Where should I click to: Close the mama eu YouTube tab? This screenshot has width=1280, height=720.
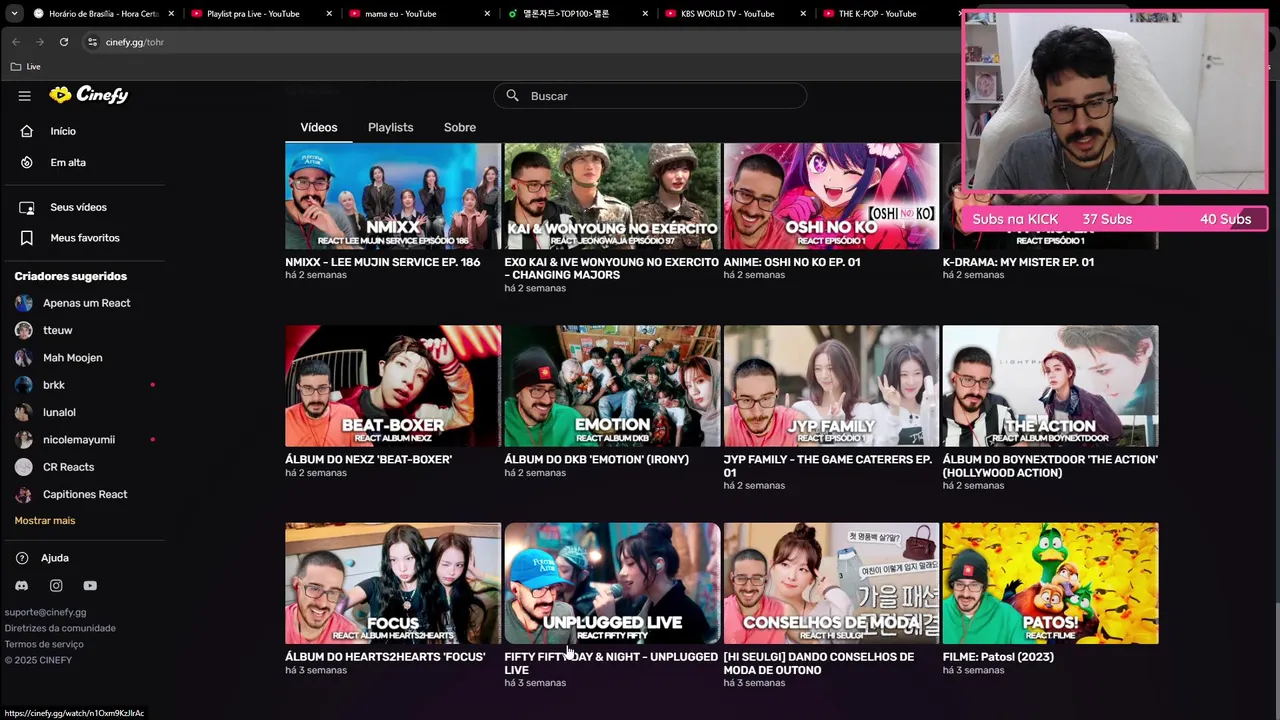pyautogui.click(x=488, y=14)
